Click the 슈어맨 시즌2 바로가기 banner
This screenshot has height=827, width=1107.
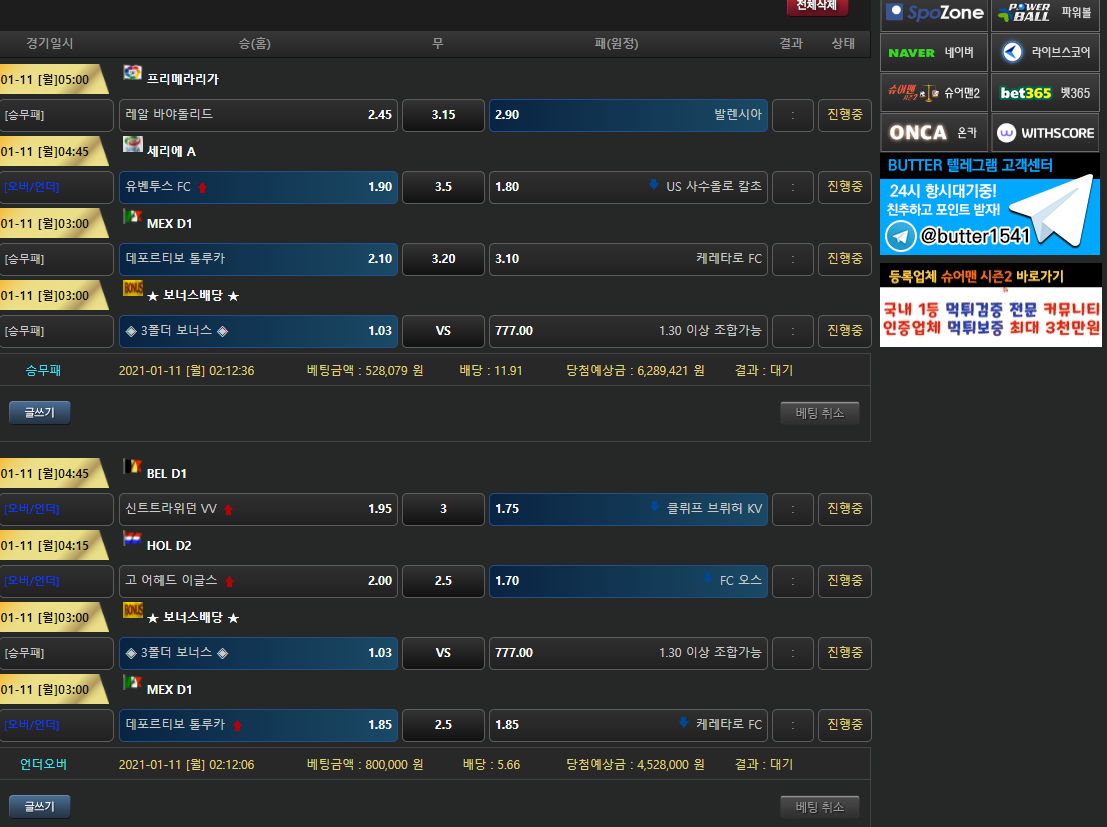tap(990, 305)
